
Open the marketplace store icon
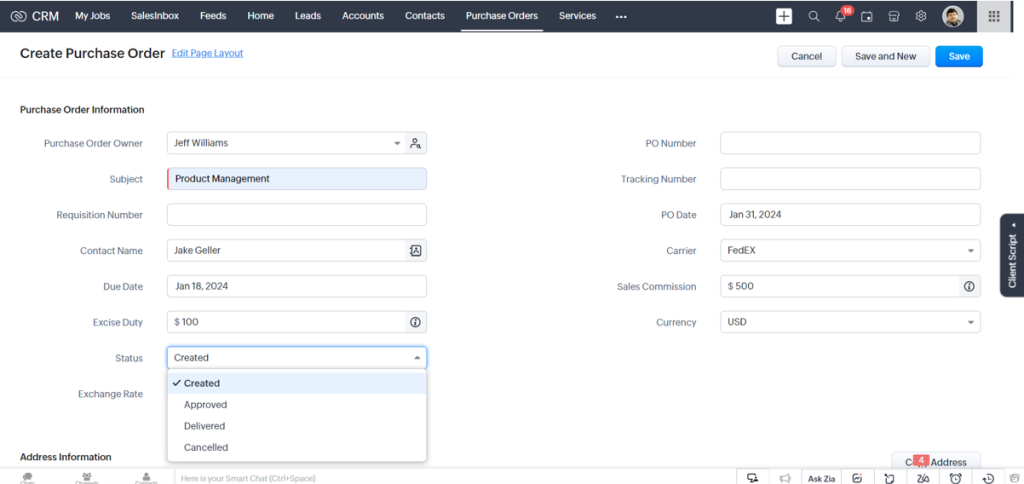tap(894, 16)
